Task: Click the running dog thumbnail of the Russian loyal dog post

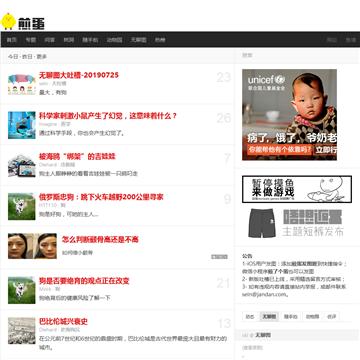Action: pos(22,206)
